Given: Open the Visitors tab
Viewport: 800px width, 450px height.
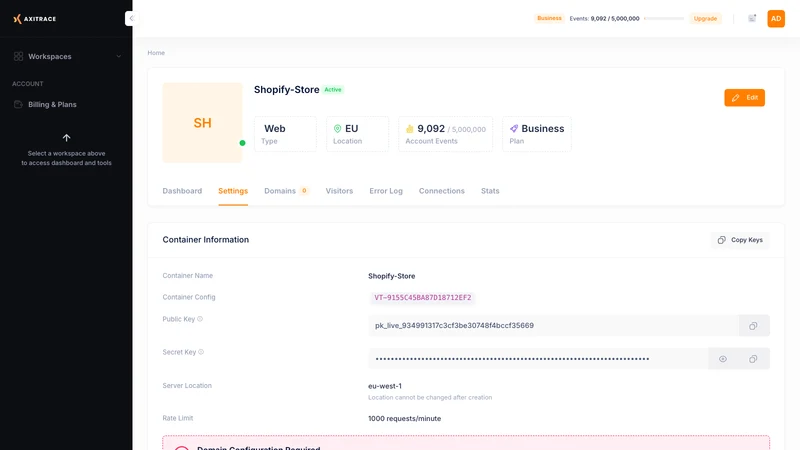Looking at the screenshot, I should (339, 191).
